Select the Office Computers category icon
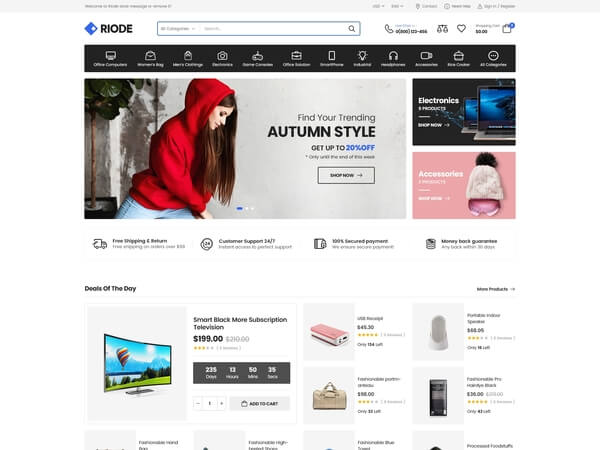Viewport: 600px width, 450px height. point(110,55)
